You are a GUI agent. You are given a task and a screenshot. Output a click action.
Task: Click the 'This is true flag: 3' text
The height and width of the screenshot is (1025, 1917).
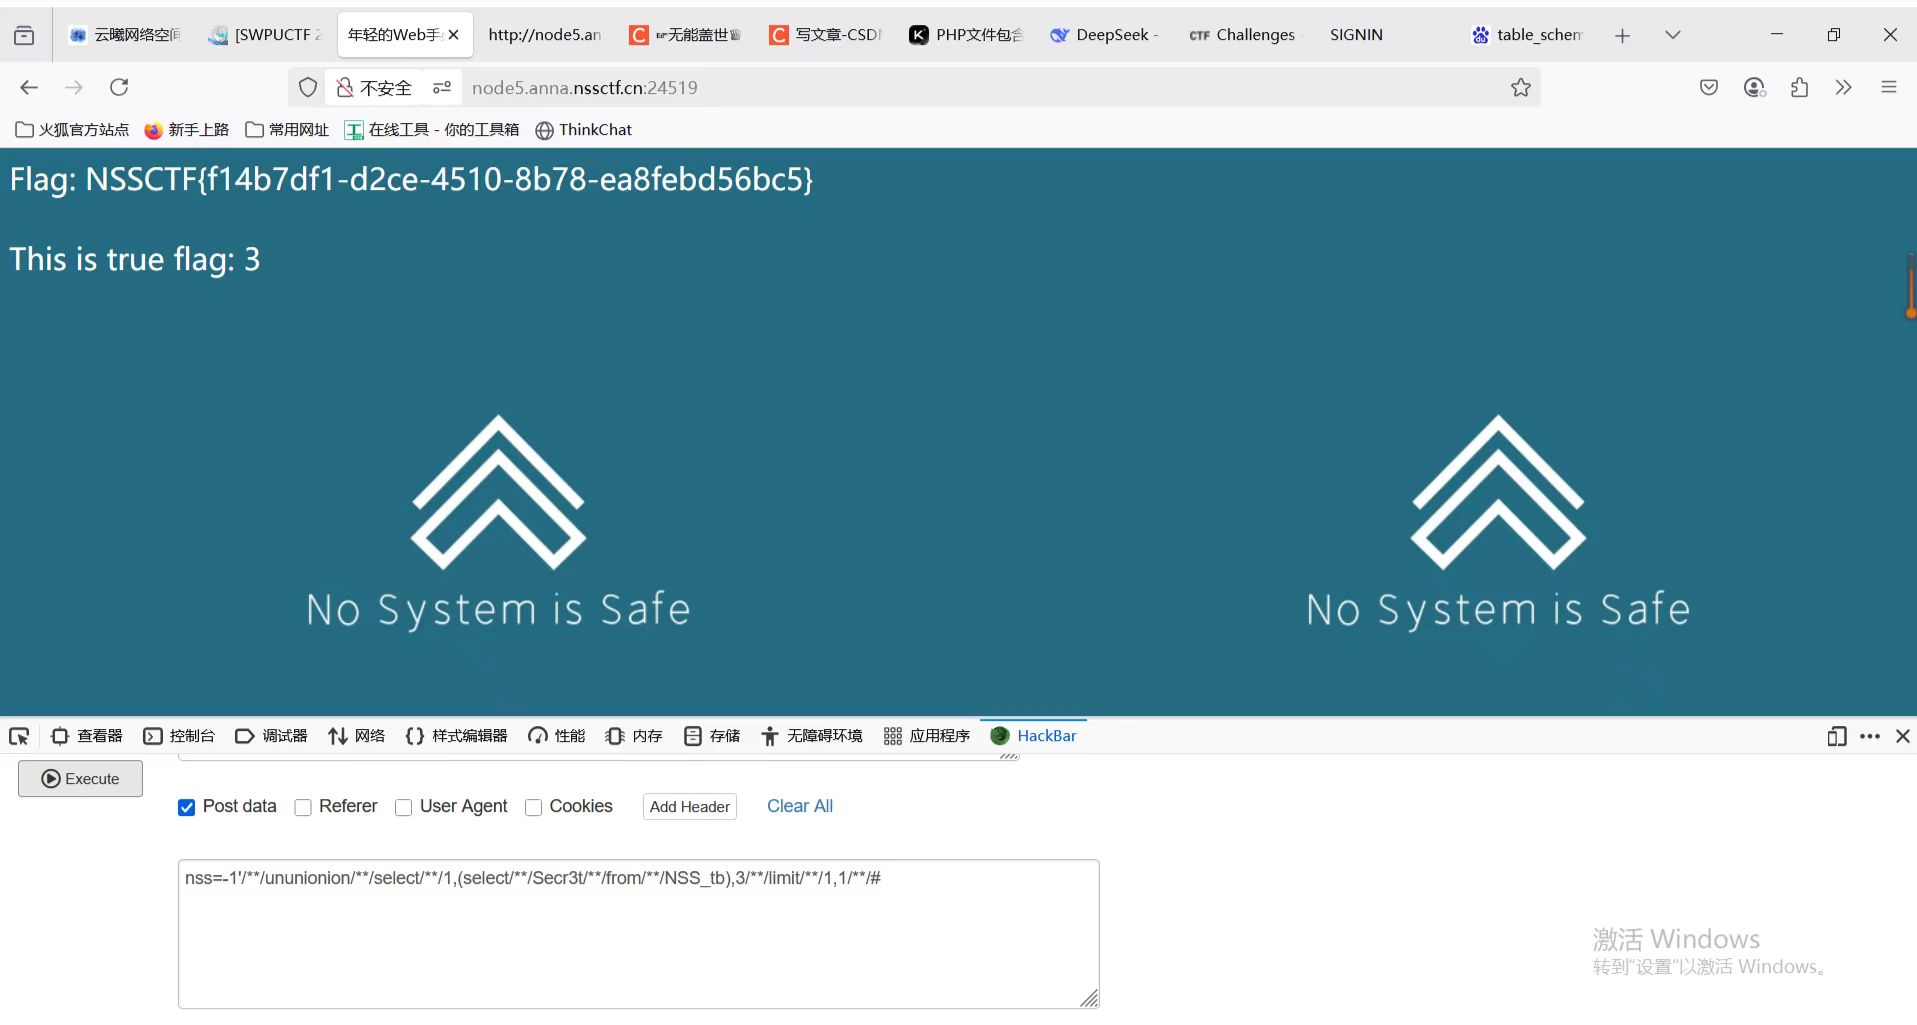(x=135, y=260)
